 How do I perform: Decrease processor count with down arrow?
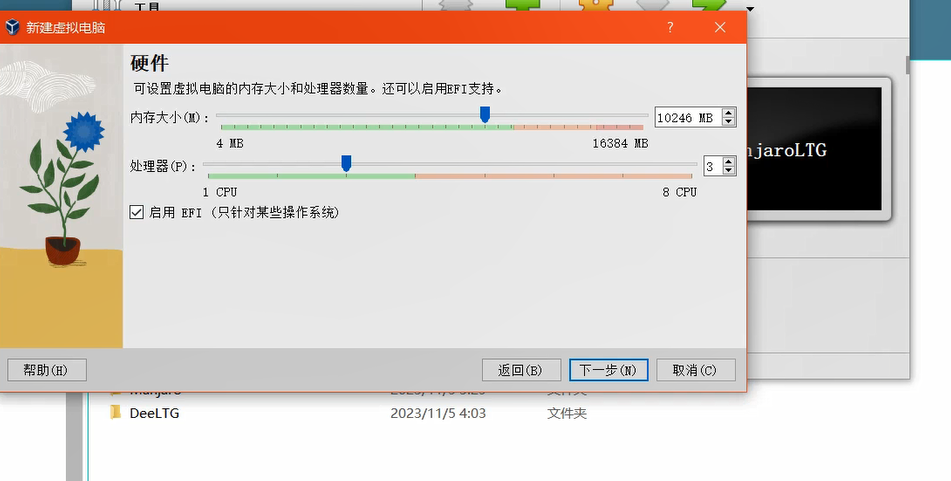[x=729, y=170]
